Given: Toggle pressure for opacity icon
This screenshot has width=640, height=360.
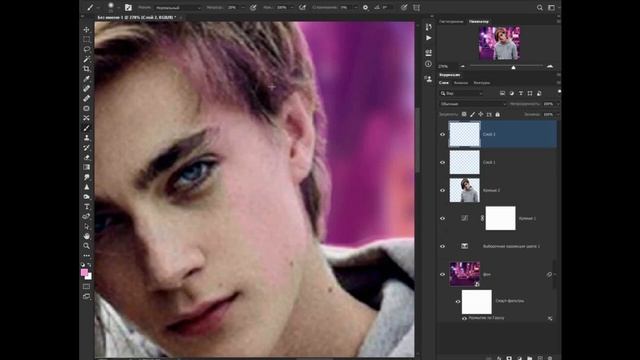Looking at the screenshot, I should pyautogui.click(x=253, y=7).
